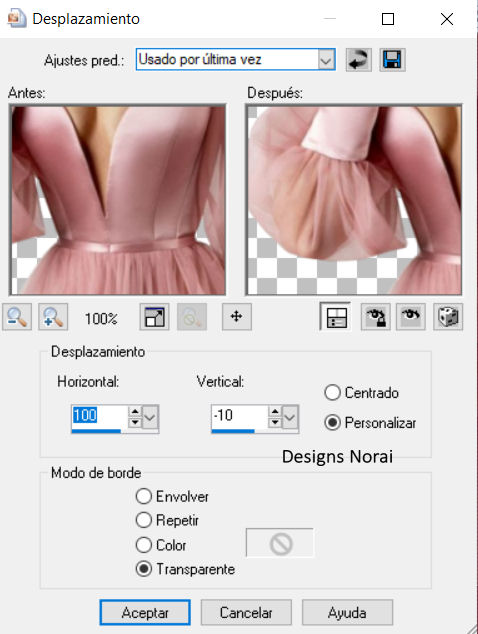This screenshot has height=634, width=478.
Task: Zoom out the preview with minus magnifier
Action: click(17, 317)
